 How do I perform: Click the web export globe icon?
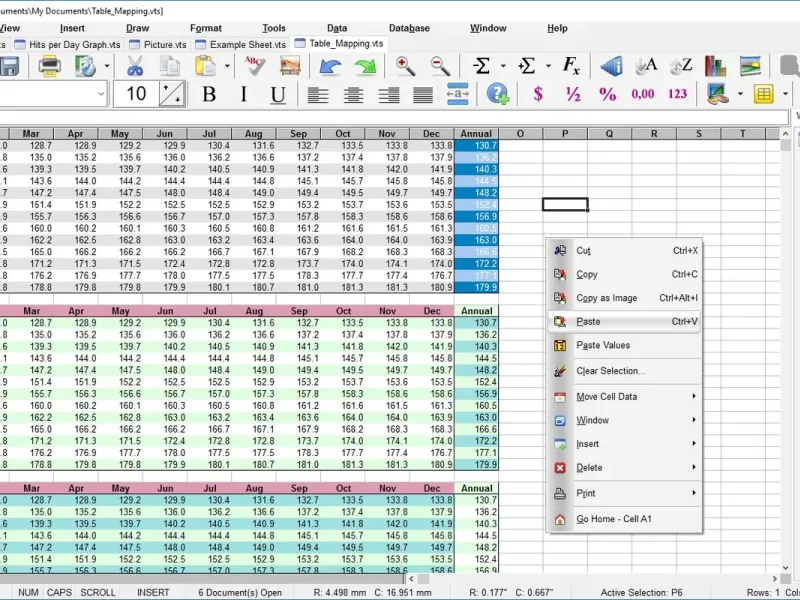(x=85, y=66)
